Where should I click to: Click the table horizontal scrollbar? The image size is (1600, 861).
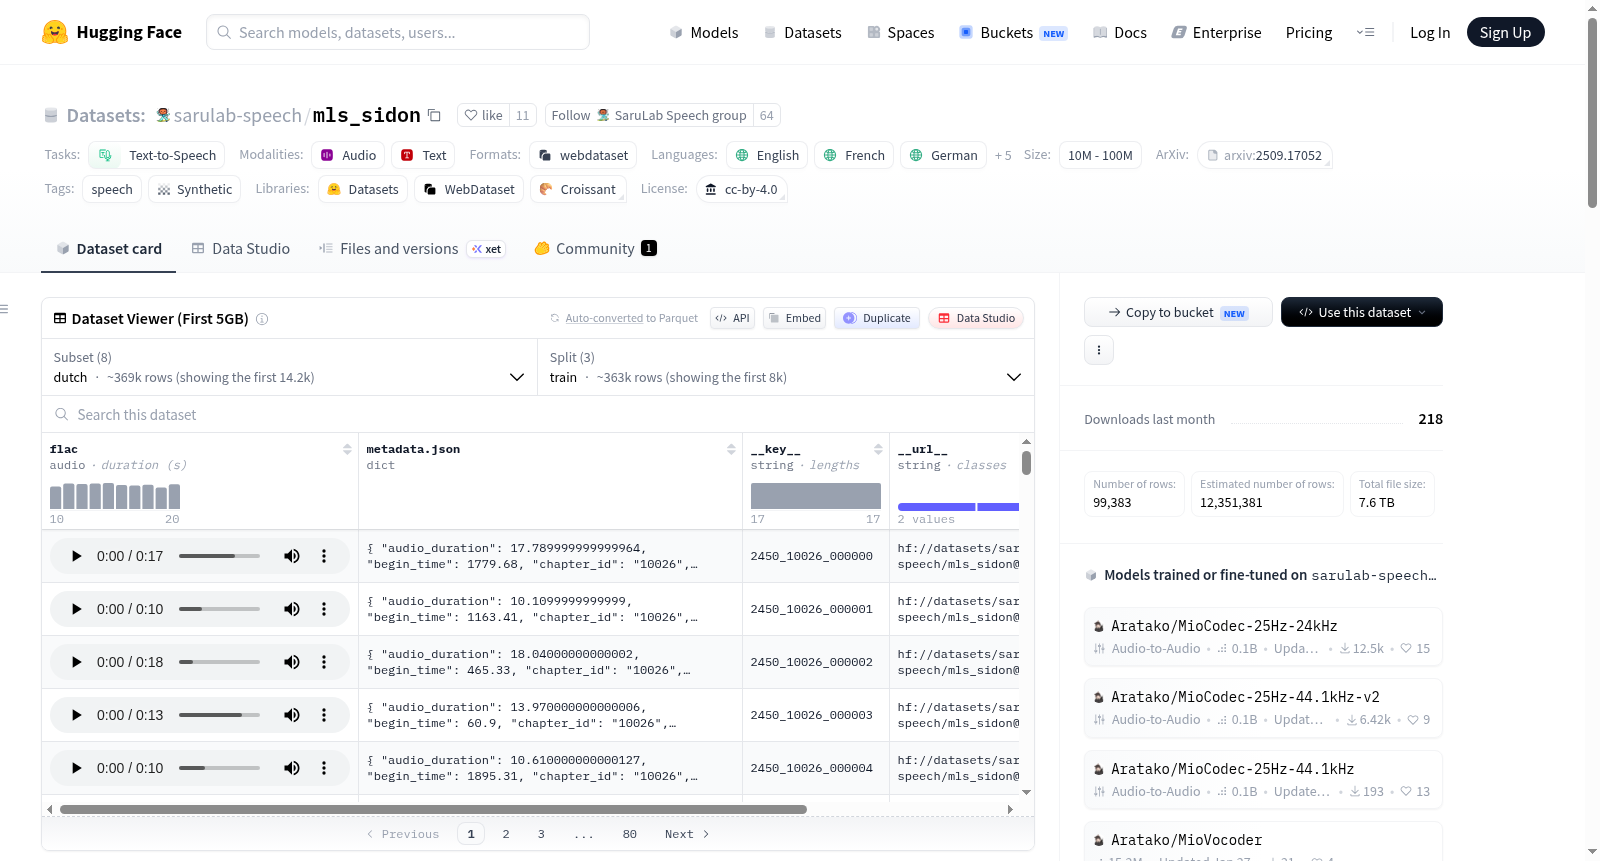[x=433, y=809]
